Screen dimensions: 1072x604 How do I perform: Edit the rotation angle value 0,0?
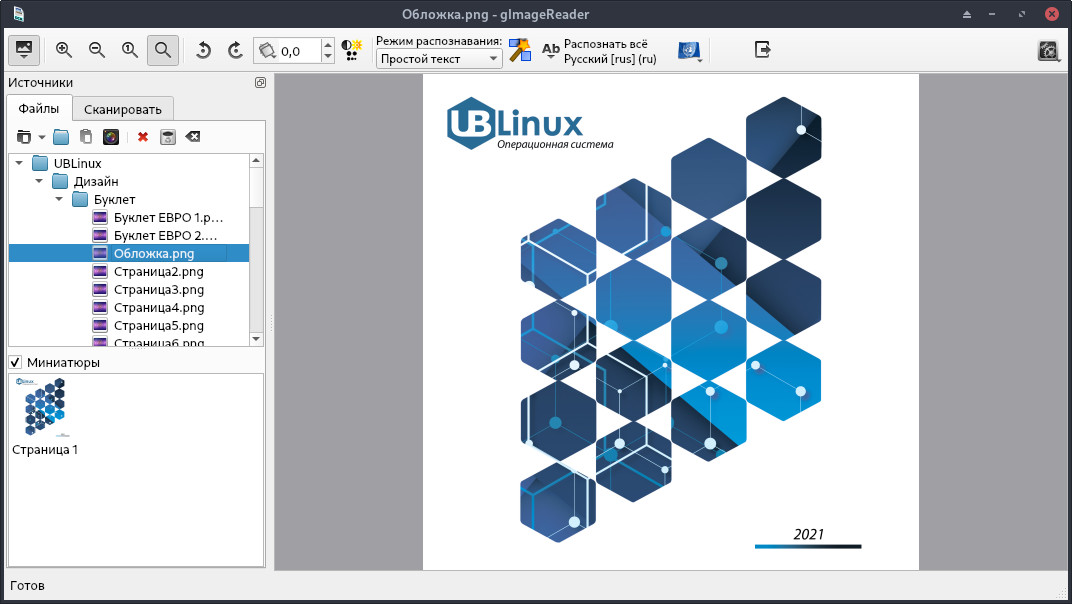[299, 51]
